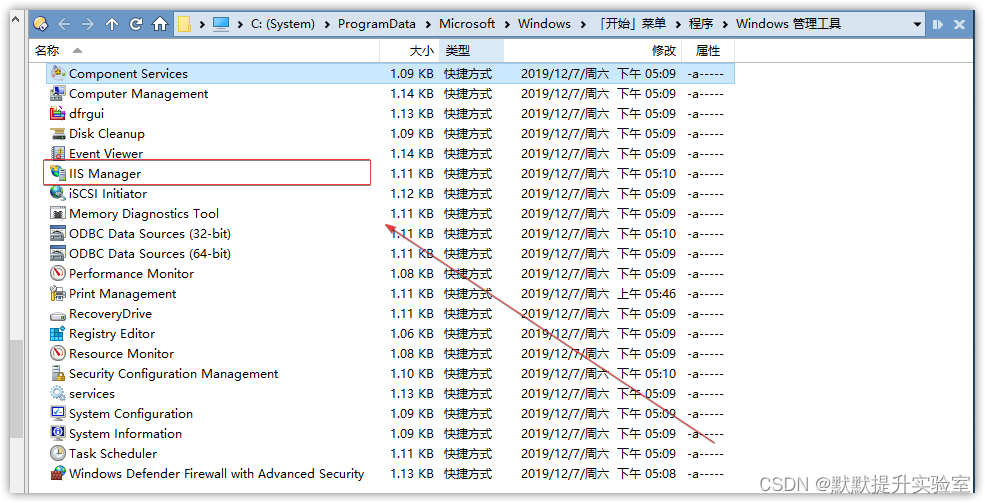This screenshot has height=503, width=985.
Task: Expand chevron after Windows breadcrumb
Action: (584, 24)
